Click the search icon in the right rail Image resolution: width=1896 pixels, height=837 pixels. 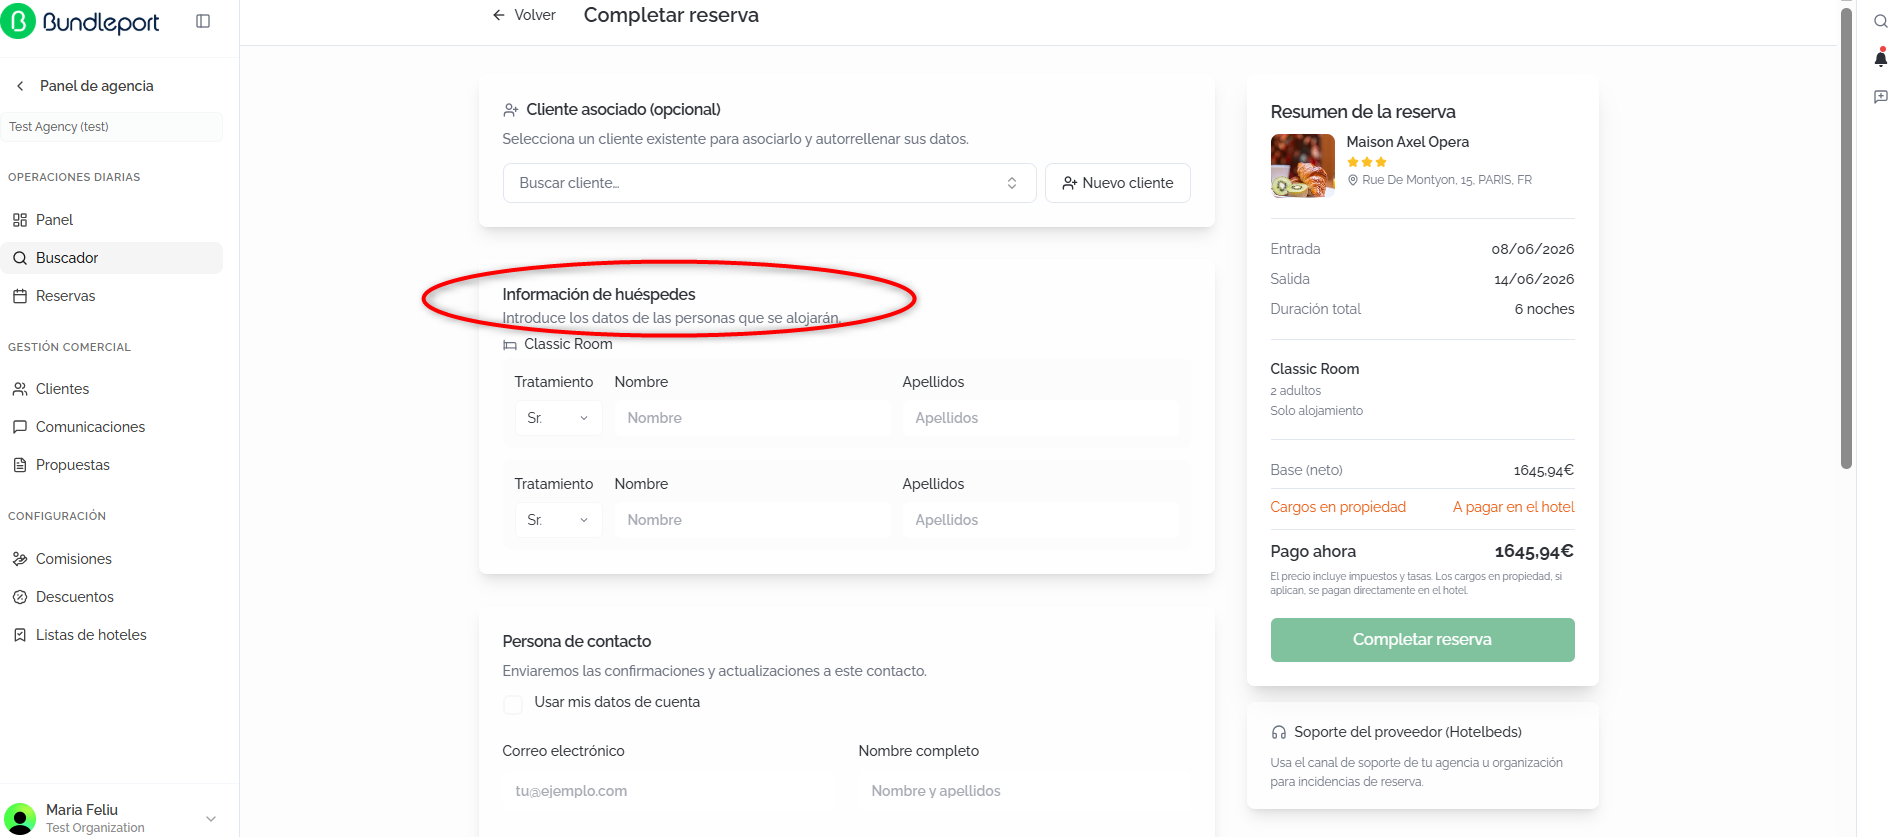(x=1880, y=21)
